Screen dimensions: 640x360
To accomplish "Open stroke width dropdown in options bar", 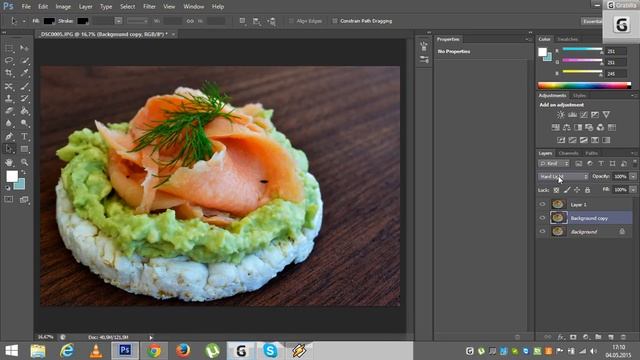I will 118,21.
